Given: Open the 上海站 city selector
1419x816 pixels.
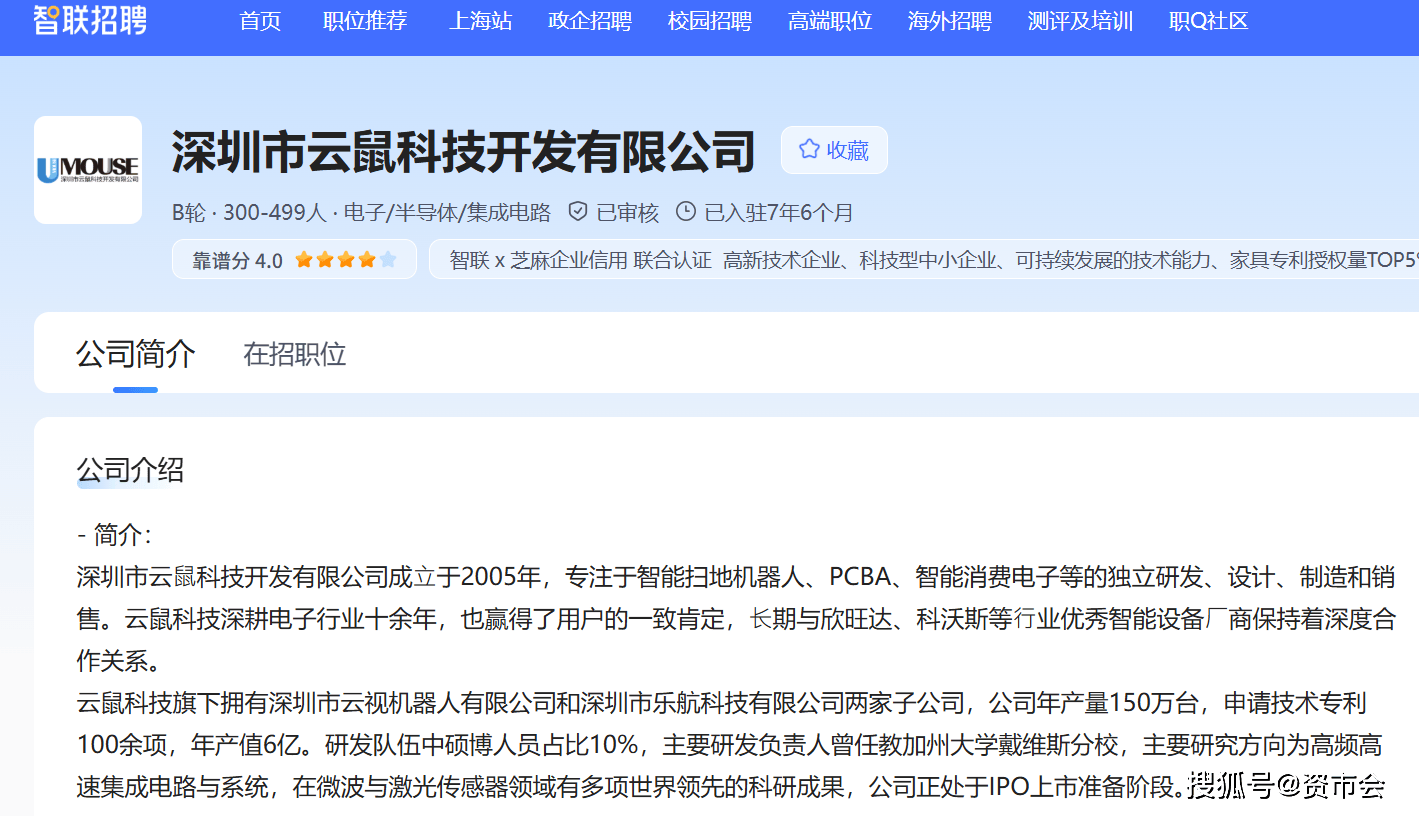Looking at the screenshot, I should [480, 21].
